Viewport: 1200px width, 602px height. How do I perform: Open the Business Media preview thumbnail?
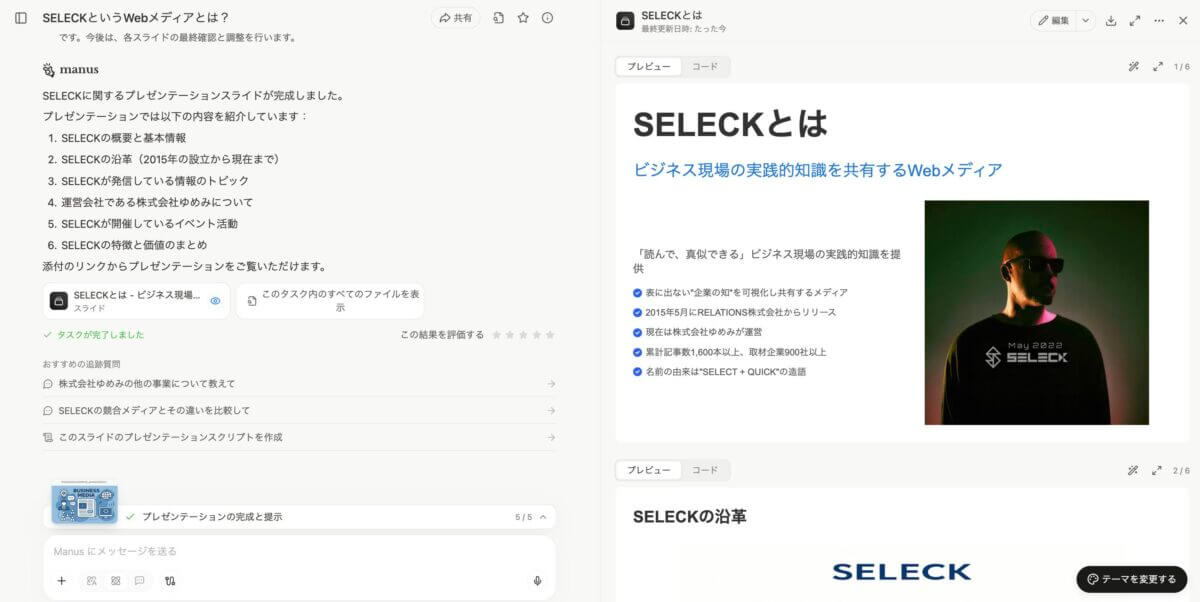[x=85, y=504]
